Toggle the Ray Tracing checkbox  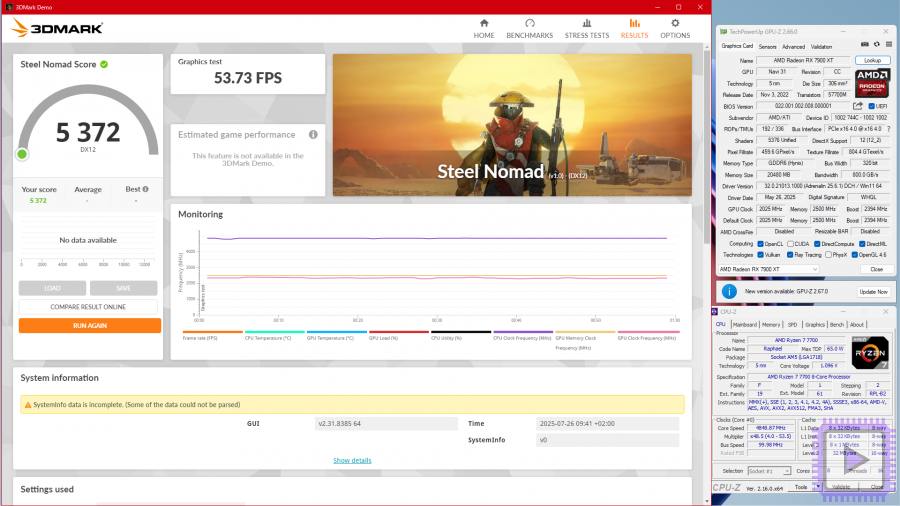[790, 255]
